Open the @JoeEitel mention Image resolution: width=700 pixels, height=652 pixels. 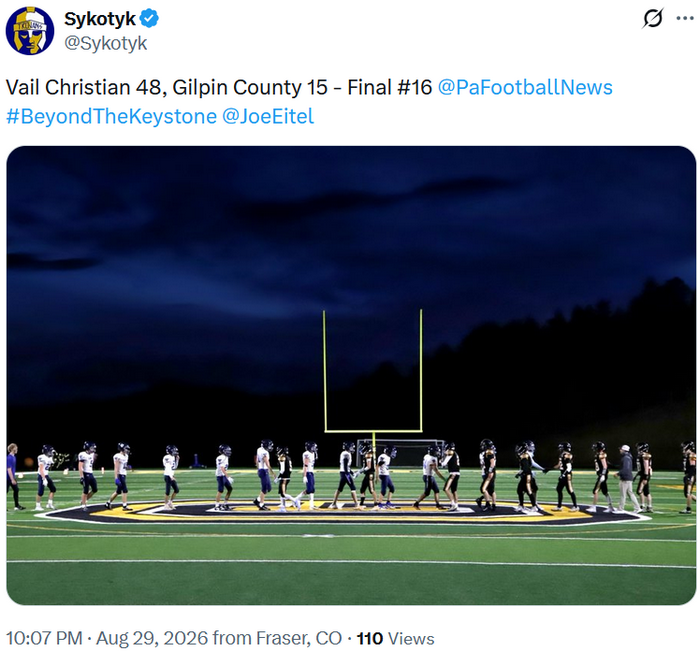click(268, 117)
